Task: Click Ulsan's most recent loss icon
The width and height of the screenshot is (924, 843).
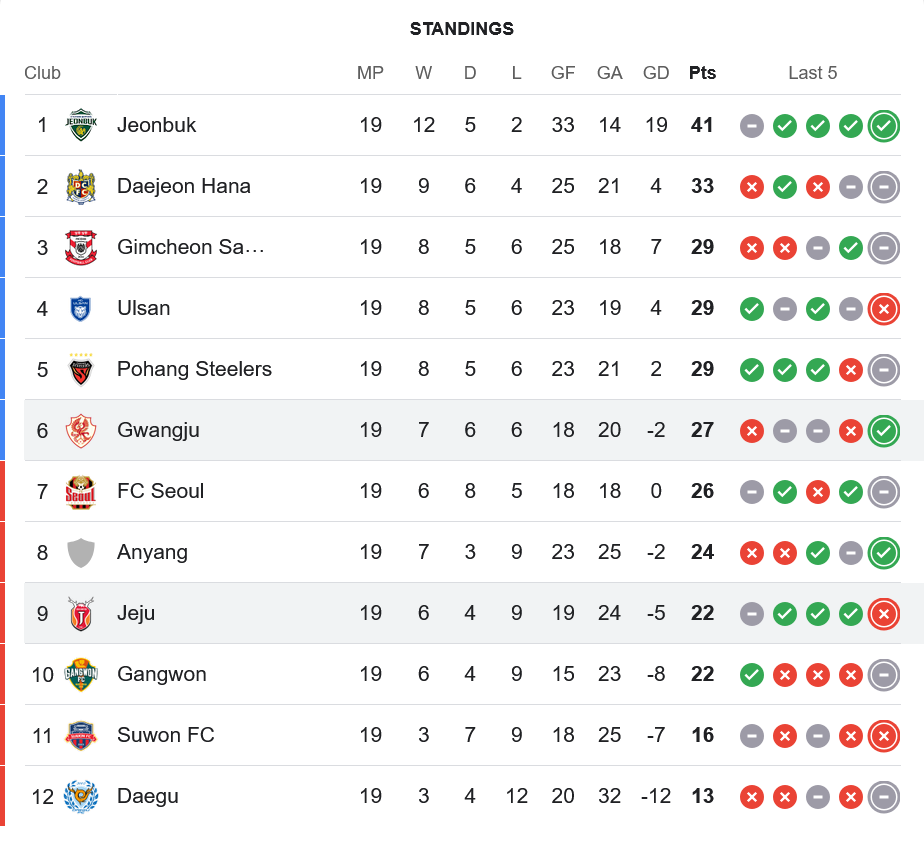Action: [x=884, y=309]
